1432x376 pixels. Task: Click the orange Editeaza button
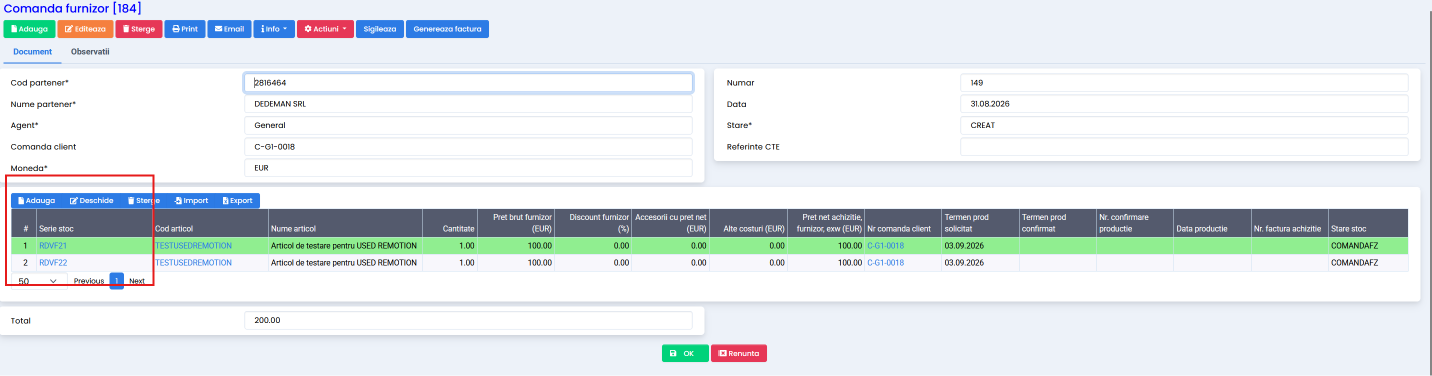pos(85,29)
